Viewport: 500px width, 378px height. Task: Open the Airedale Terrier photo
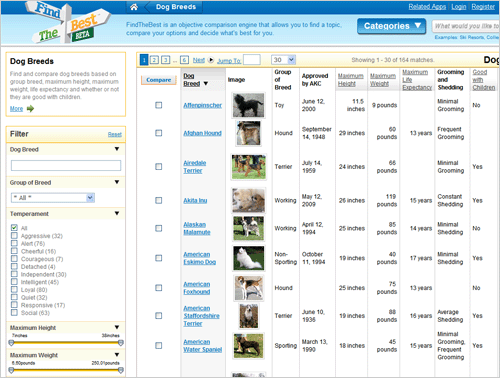click(249, 167)
